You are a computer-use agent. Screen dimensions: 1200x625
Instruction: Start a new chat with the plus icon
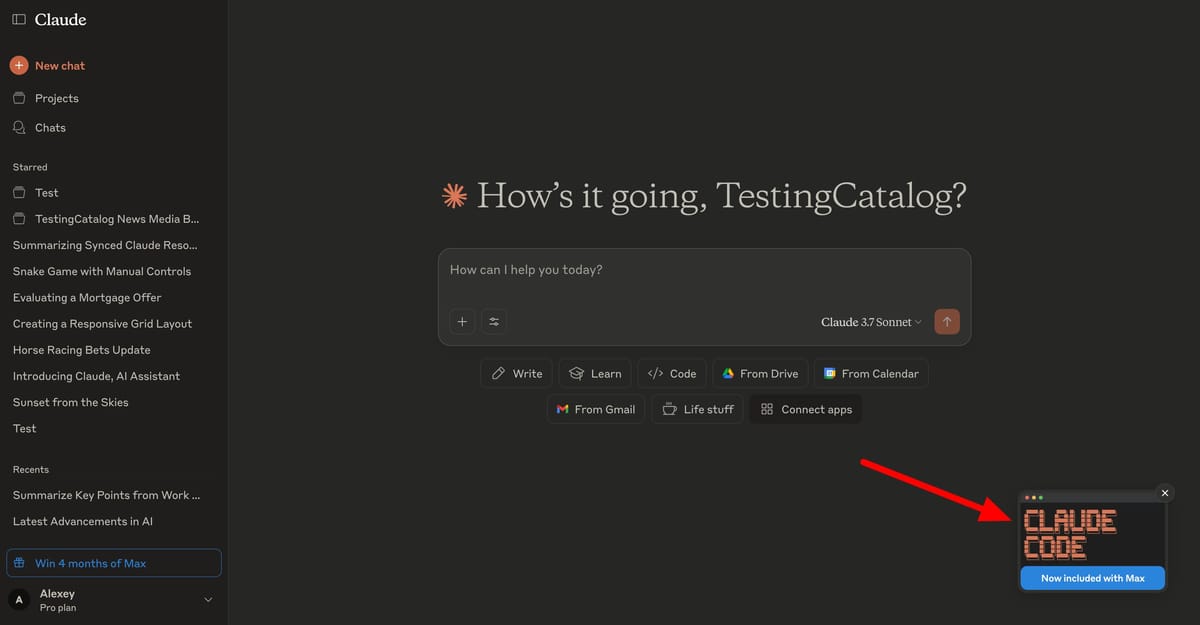19,66
